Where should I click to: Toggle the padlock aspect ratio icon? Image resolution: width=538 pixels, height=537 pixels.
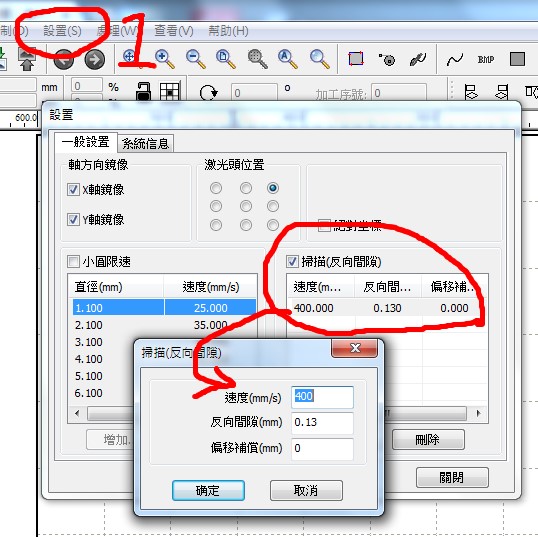[143, 91]
